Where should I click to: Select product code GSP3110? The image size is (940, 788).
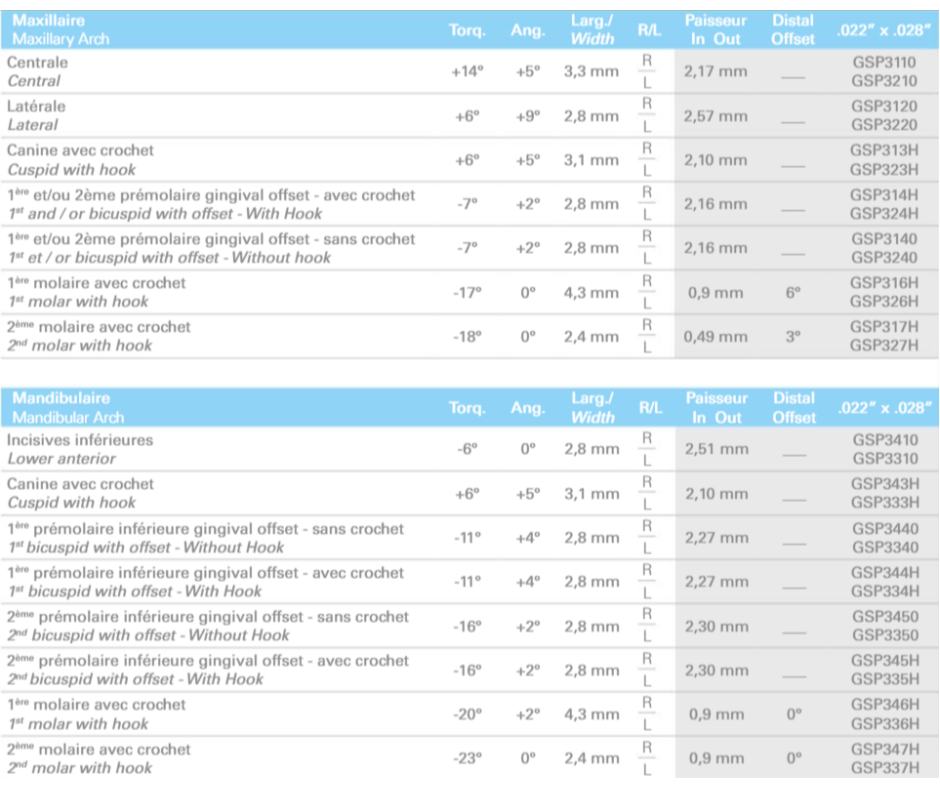[x=884, y=62]
